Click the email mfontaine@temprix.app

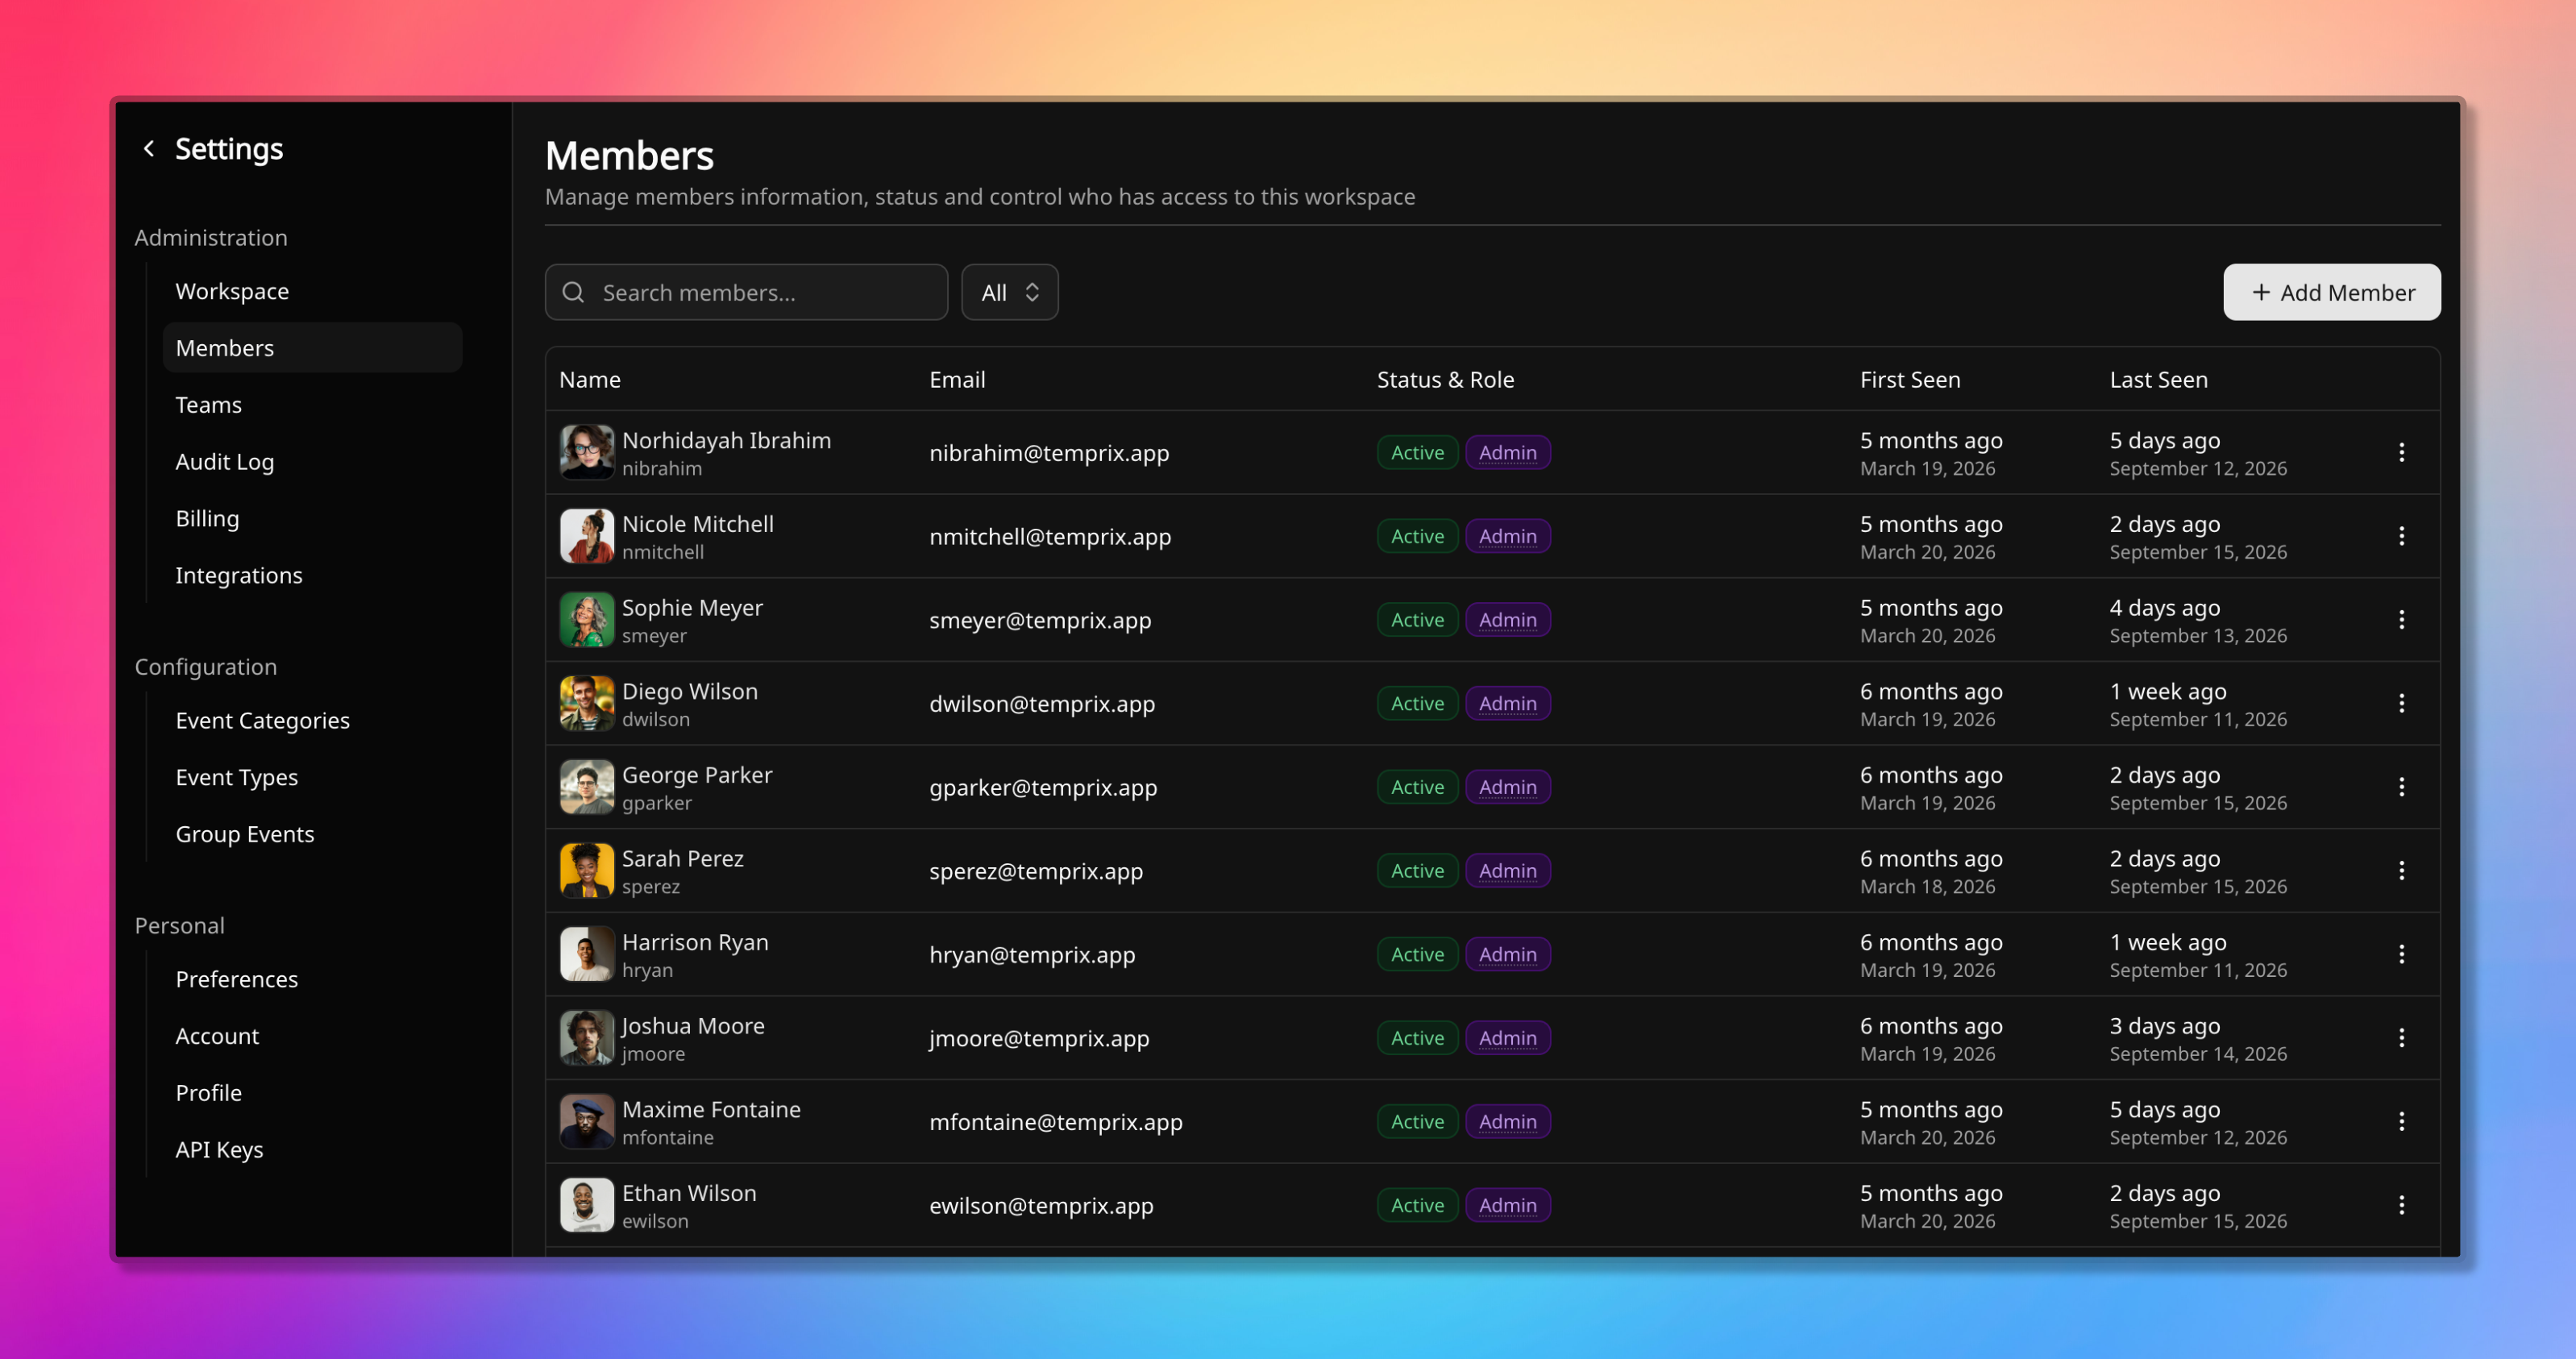pyautogui.click(x=1056, y=1122)
